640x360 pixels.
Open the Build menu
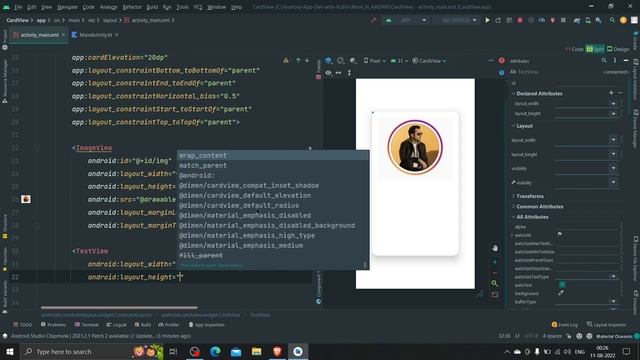coord(152,7)
